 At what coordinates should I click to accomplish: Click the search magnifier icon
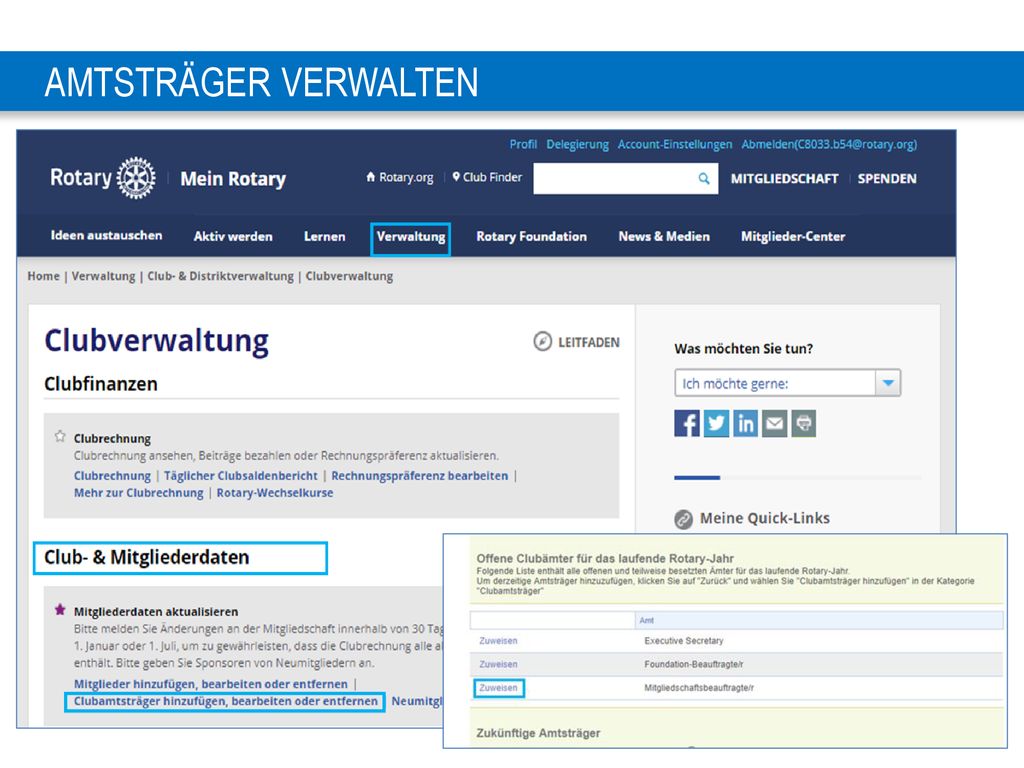click(x=703, y=178)
